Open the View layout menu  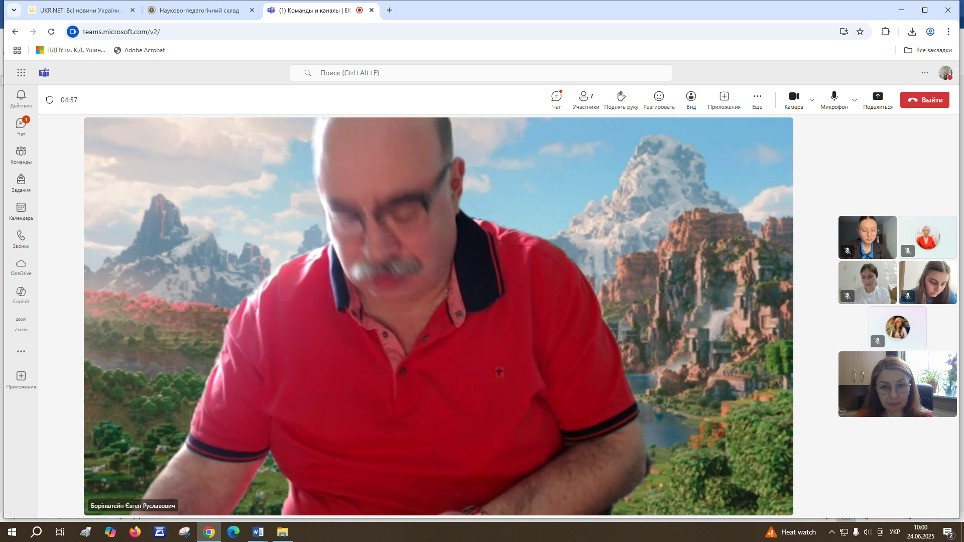click(x=691, y=98)
